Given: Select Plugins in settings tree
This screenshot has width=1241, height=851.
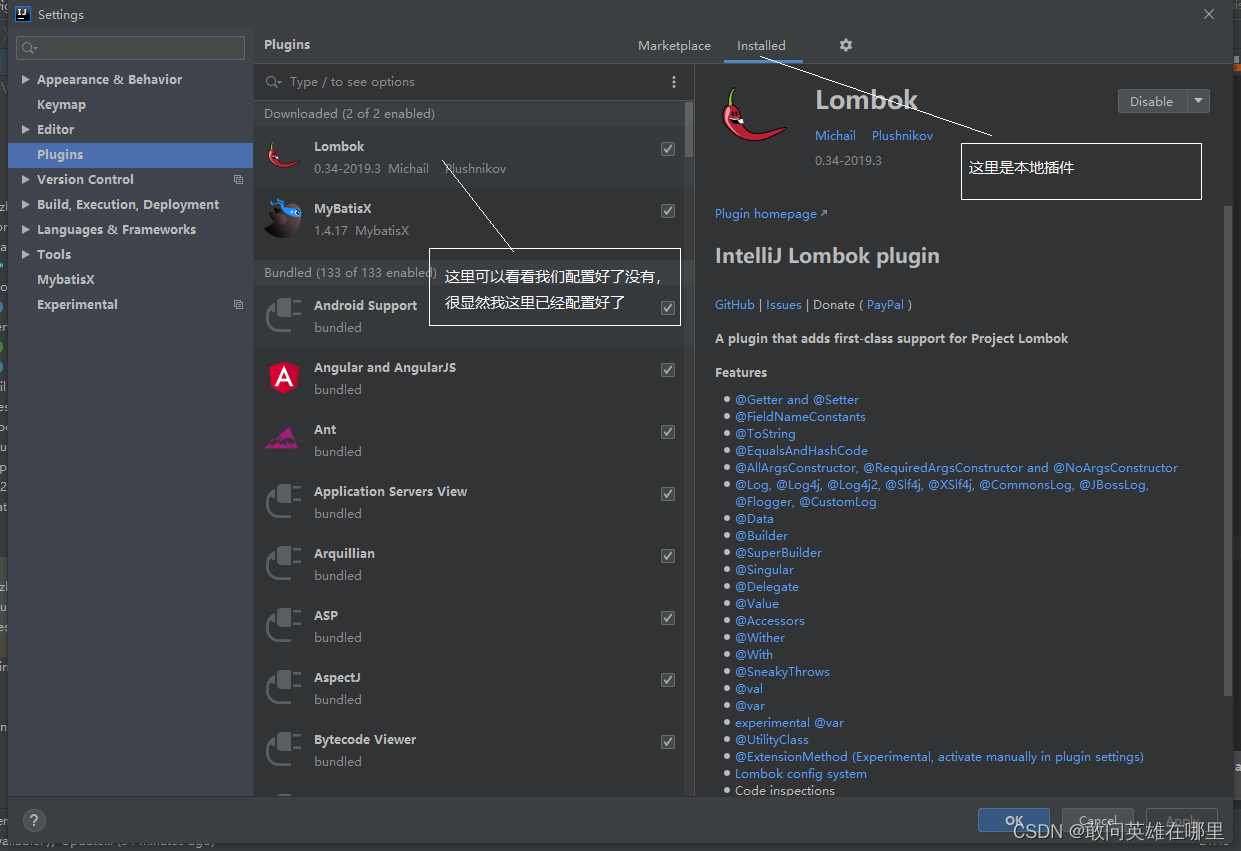Looking at the screenshot, I should 130,155.
